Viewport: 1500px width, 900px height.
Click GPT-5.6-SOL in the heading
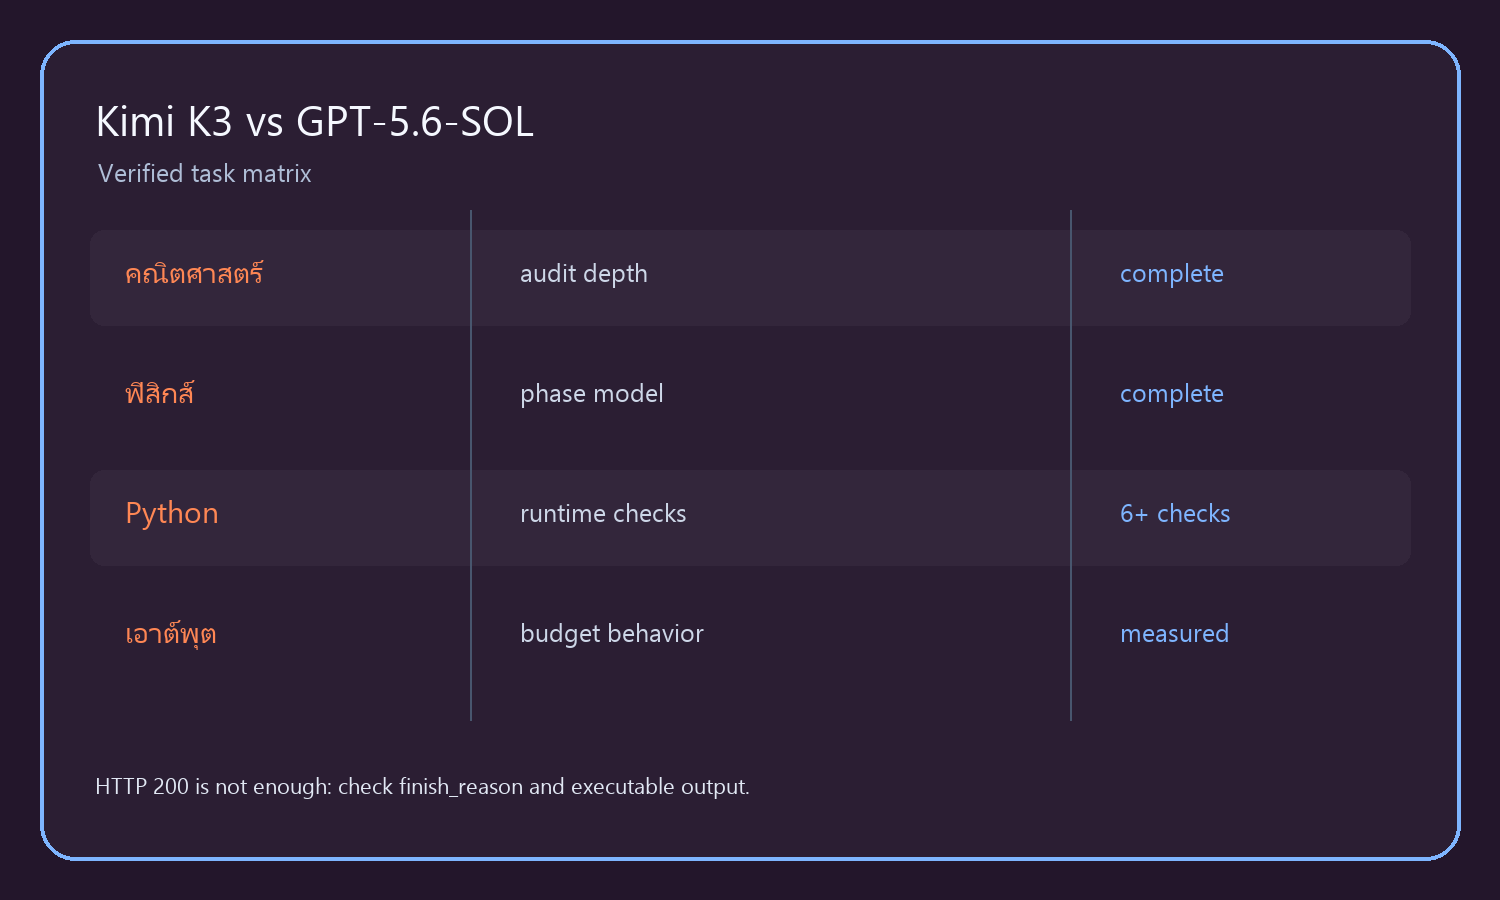[x=415, y=122]
